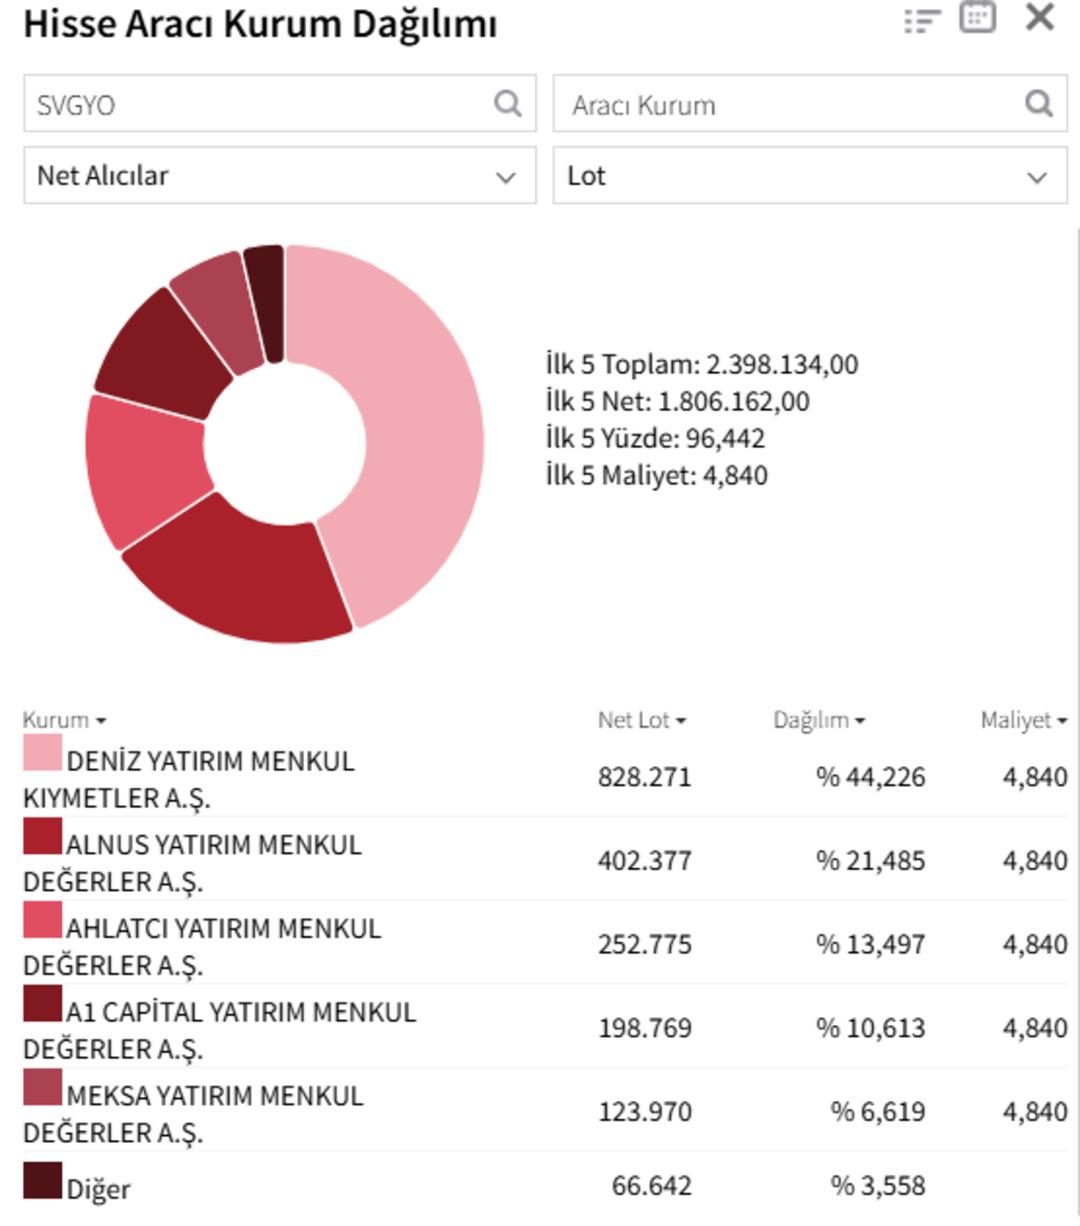This screenshot has height=1226, width=1080.
Task: Sort table by Dağılım column
Action: (818, 720)
